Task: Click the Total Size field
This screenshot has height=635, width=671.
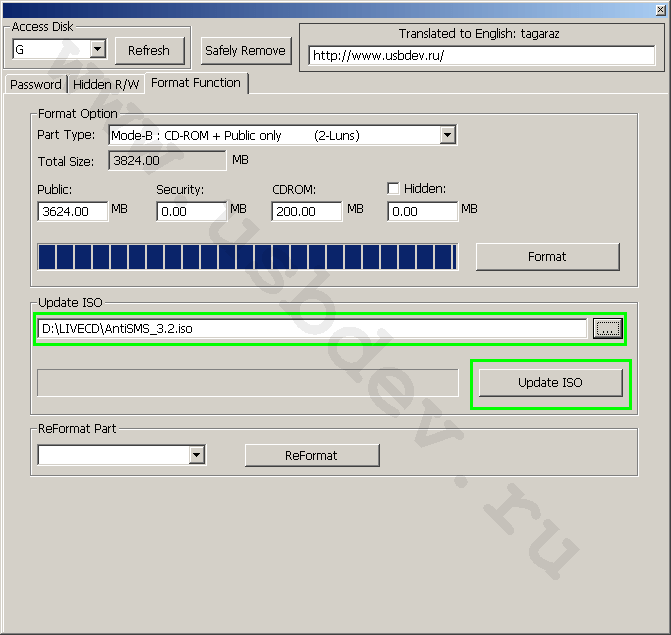Action: pos(167,160)
